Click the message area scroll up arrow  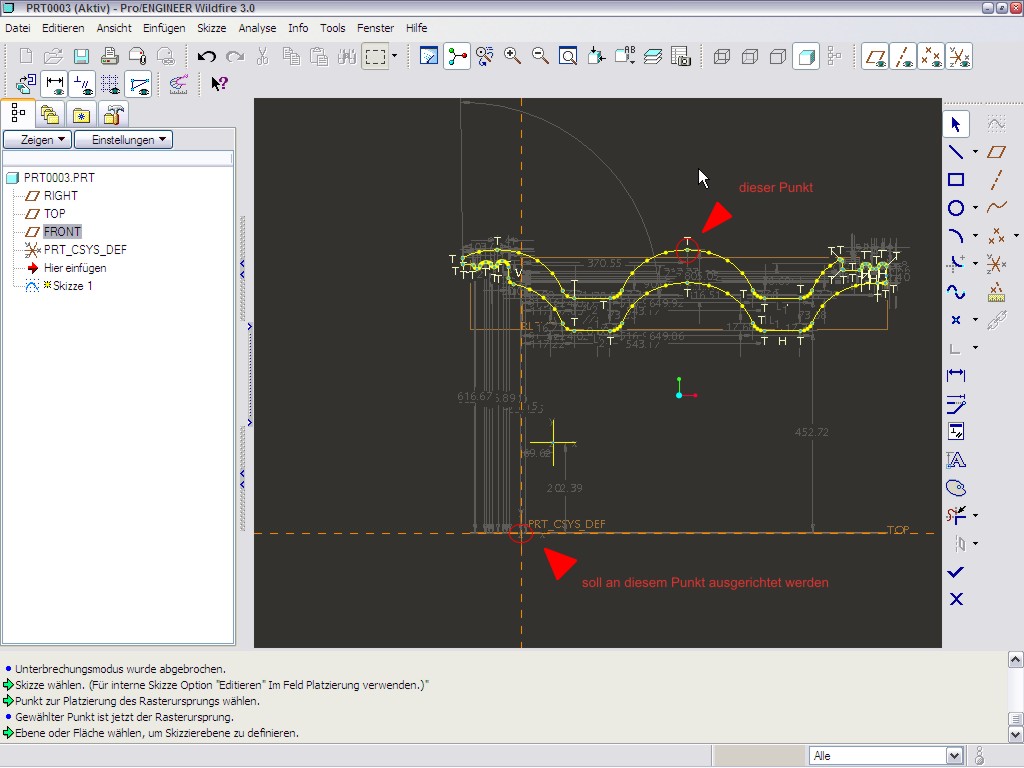click(1016, 660)
